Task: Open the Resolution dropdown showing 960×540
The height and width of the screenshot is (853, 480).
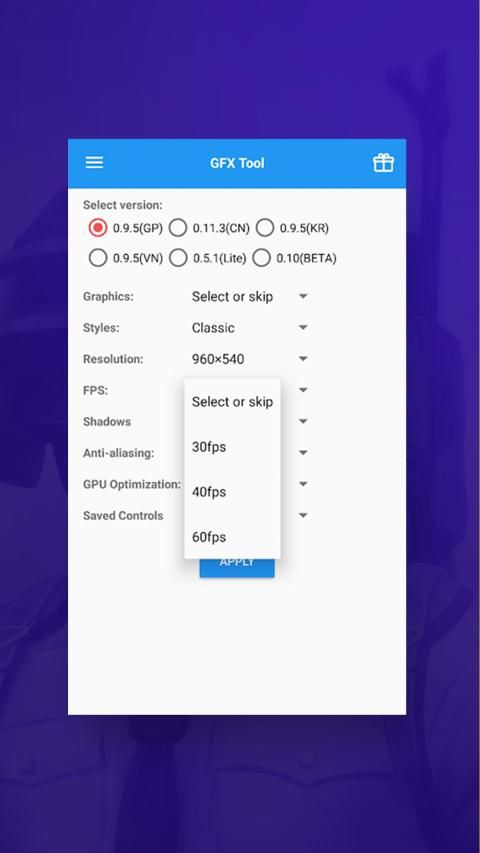Action: coord(249,359)
